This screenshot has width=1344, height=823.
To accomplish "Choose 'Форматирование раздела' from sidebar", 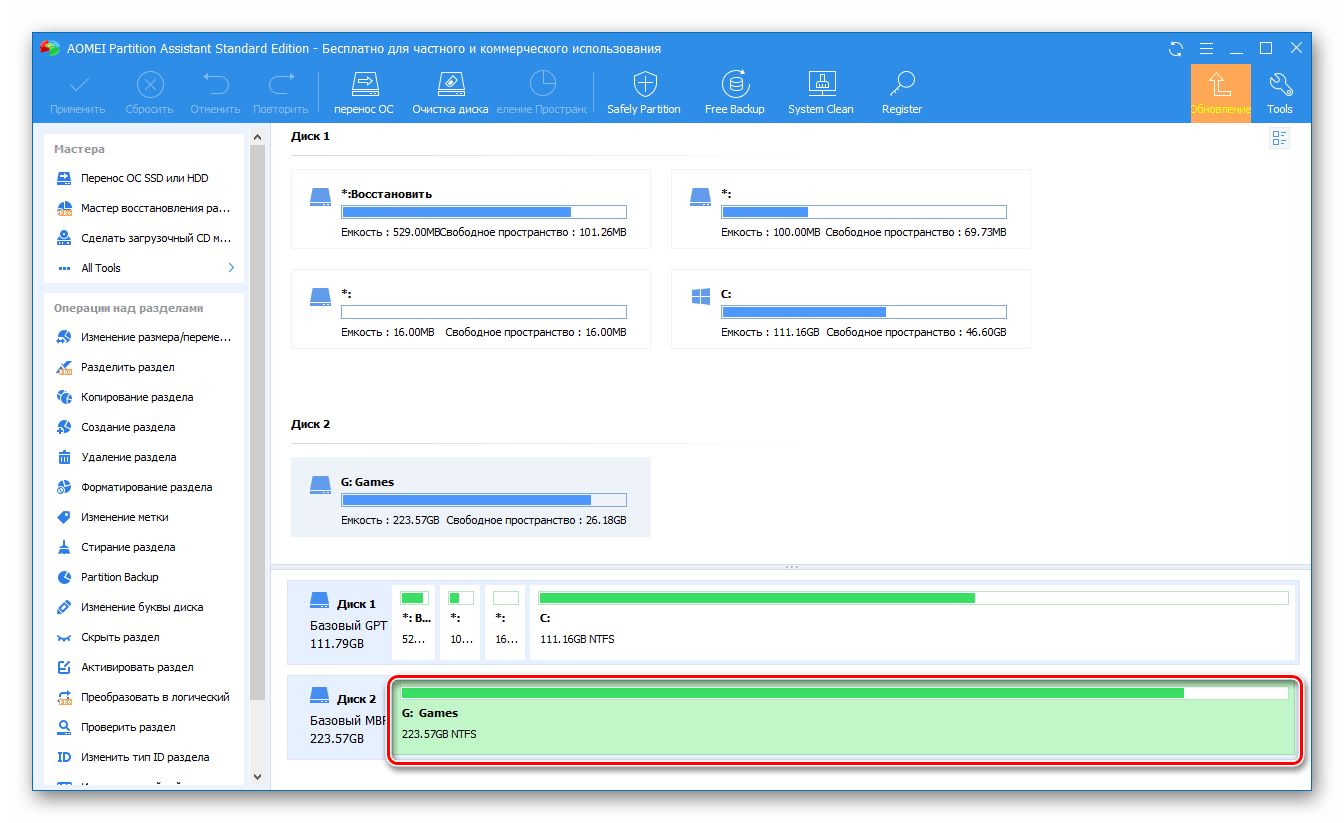I will point(146,487).
